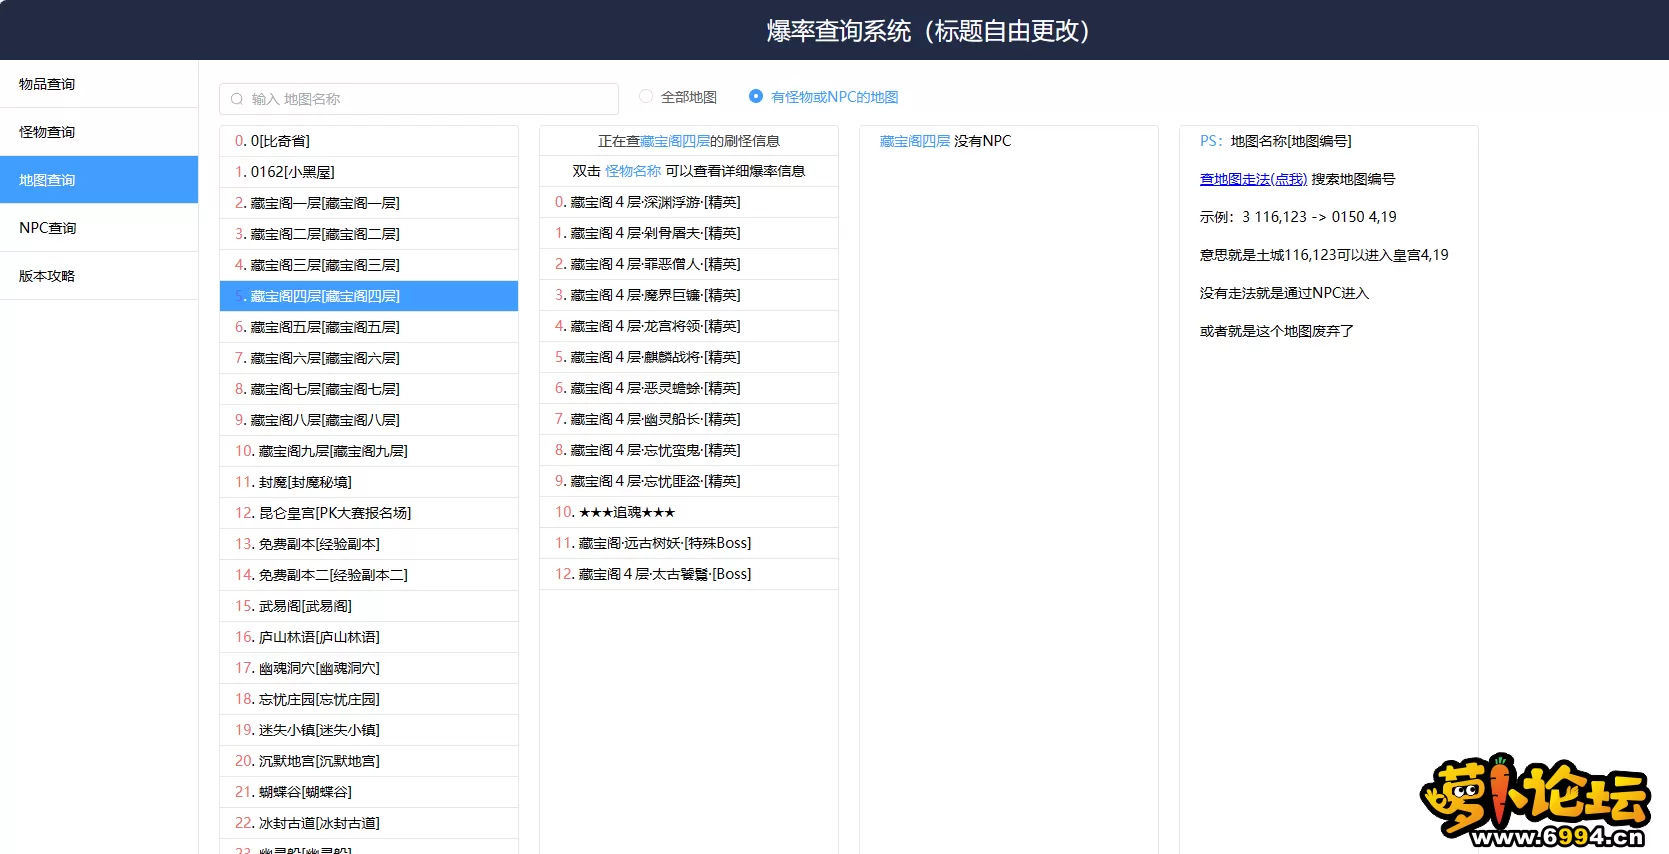Image resolution: width=1669 pixels, height=854 pixels.
Task: Click the search magnifier icon in the map box
Action: (237, 99)
